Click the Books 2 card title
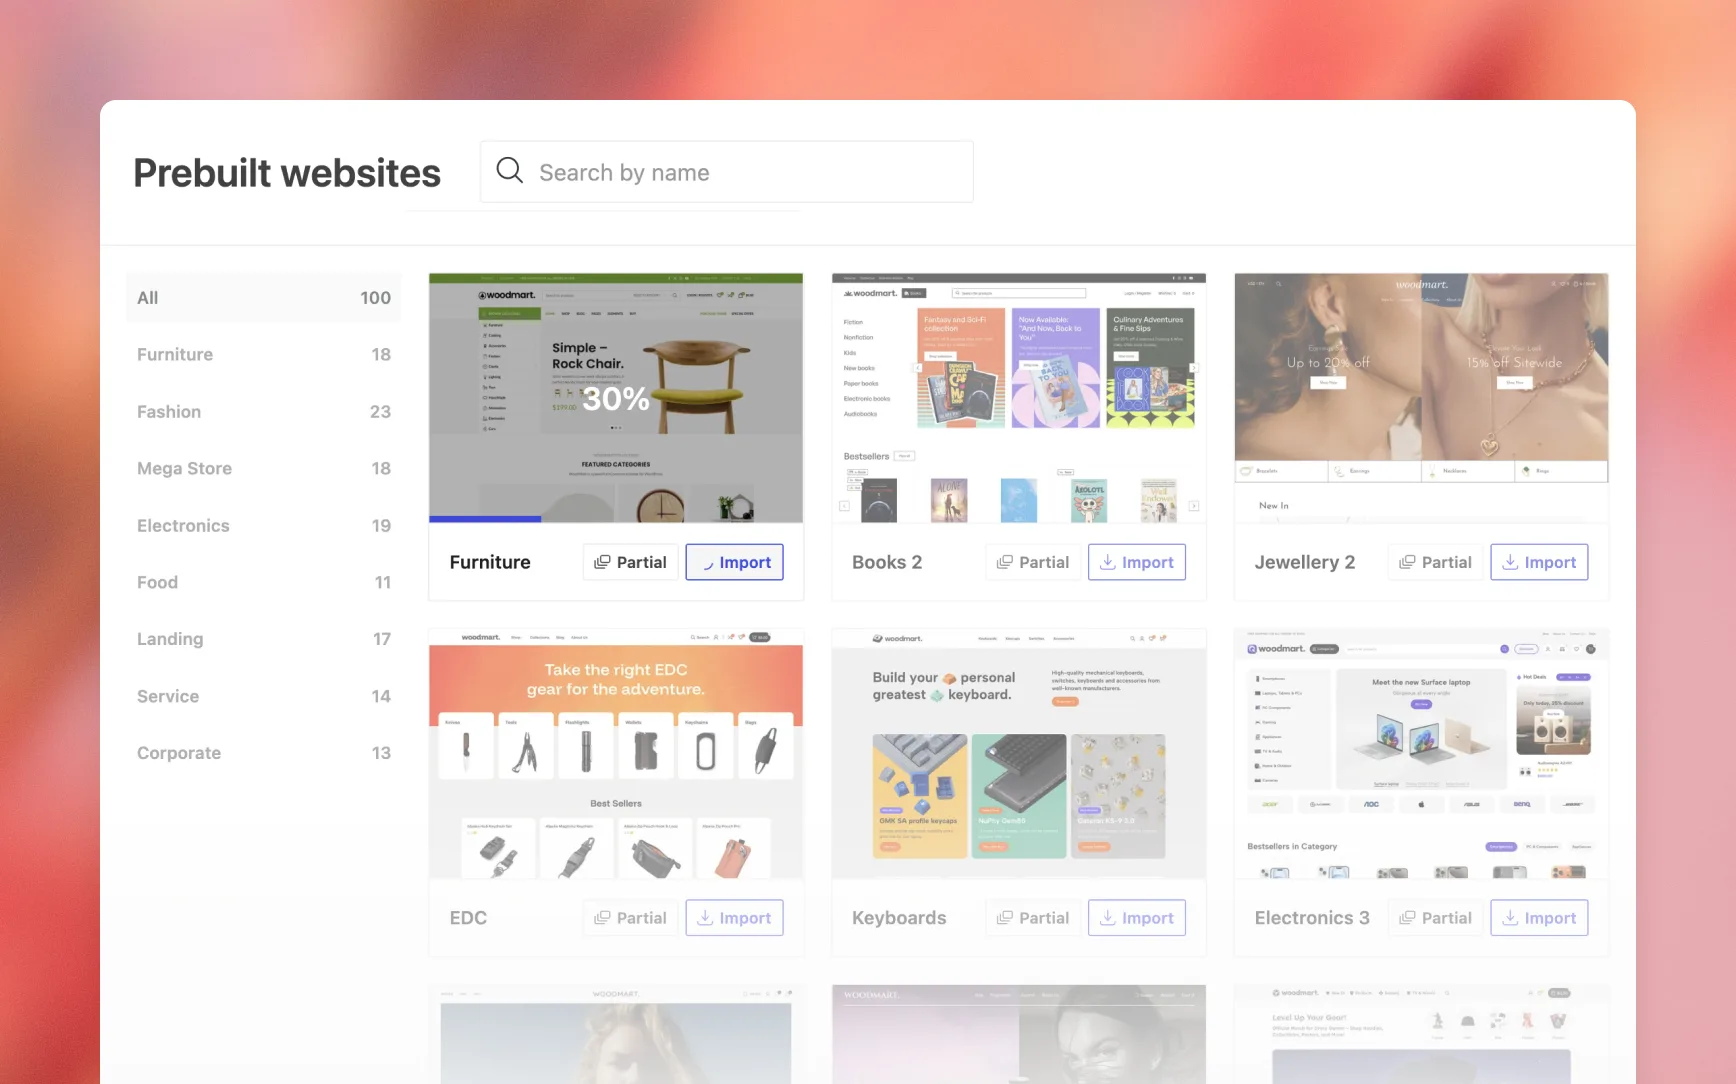Image resolution: width=1736 pixels, height=1084 pixels. click(x=887, y=562)
